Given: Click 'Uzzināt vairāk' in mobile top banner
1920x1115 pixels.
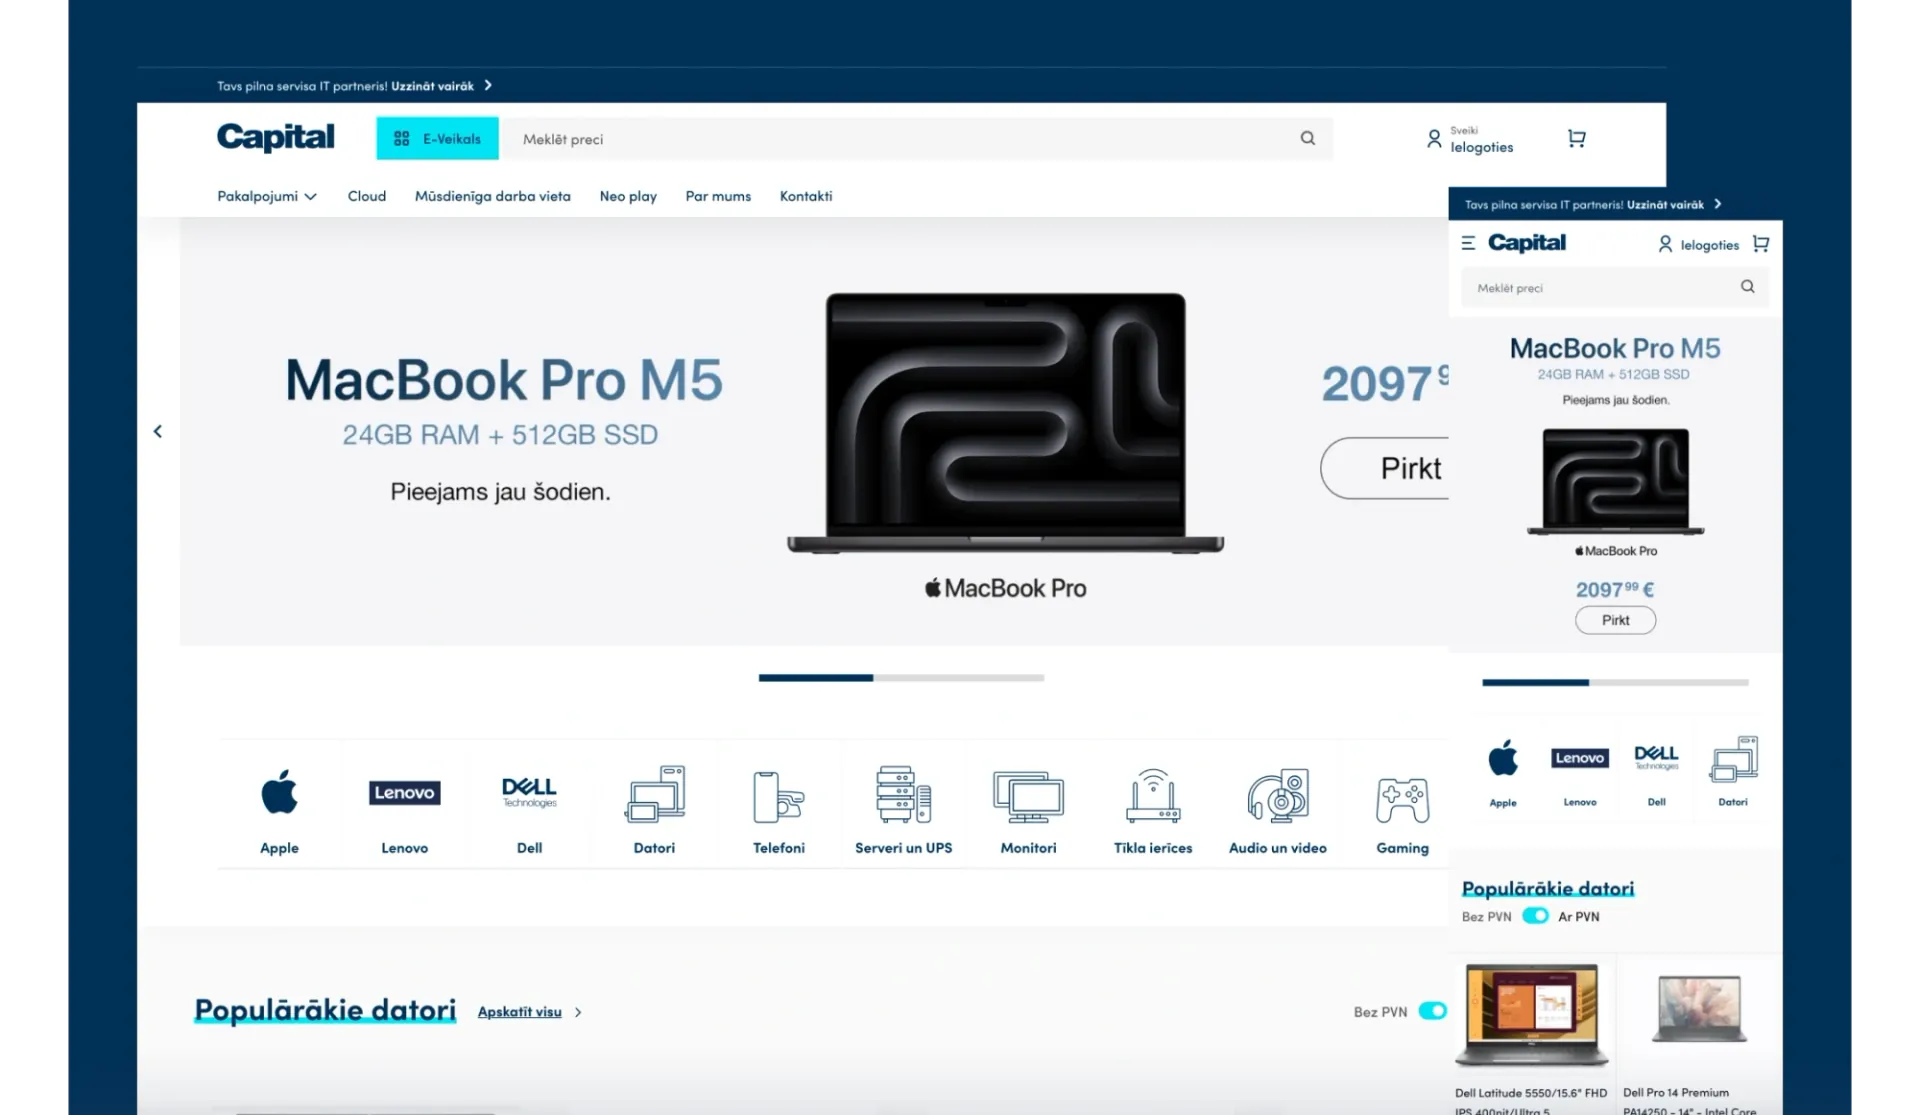Looking at the screenshot, I should click(1665, 205).
